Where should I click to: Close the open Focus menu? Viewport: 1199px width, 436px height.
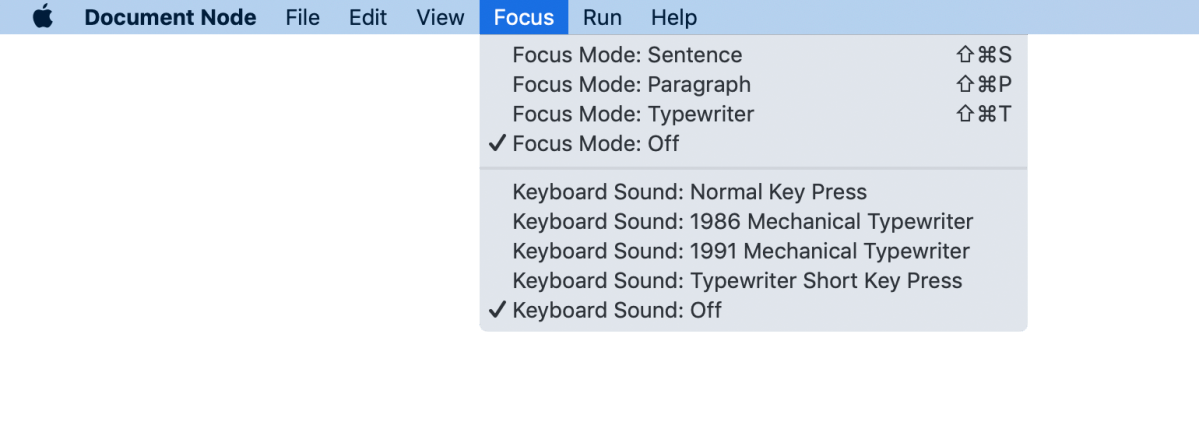(x=523, y=17)
